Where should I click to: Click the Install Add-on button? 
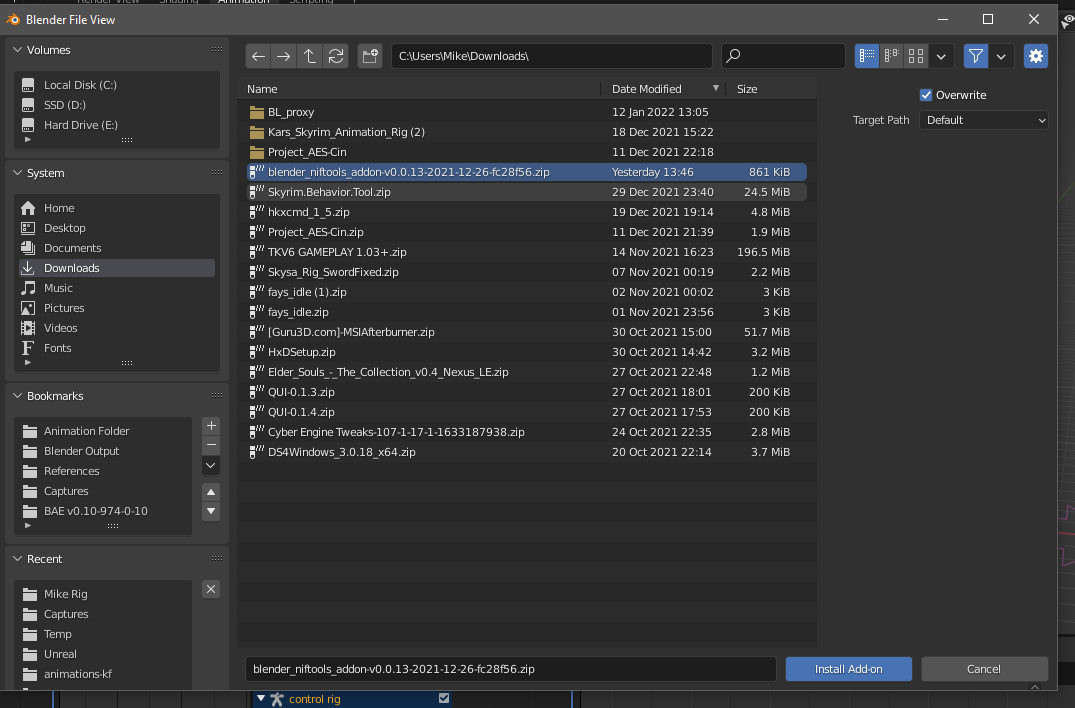pos(849,669)
